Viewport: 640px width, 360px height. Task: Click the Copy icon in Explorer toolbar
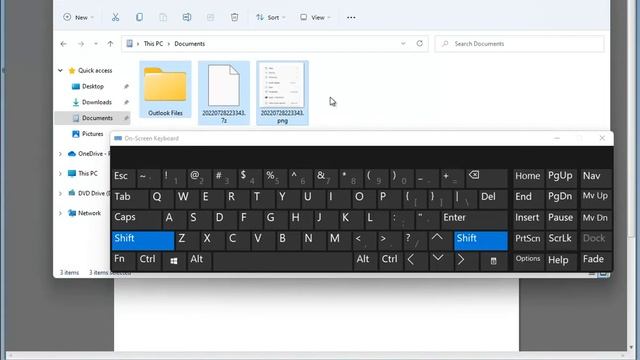click(139, 17)
